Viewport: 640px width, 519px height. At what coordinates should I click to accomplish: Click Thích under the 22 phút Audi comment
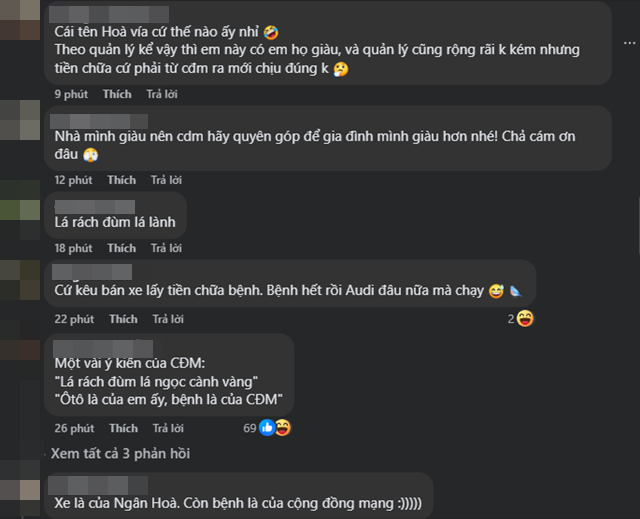(123, 319)
